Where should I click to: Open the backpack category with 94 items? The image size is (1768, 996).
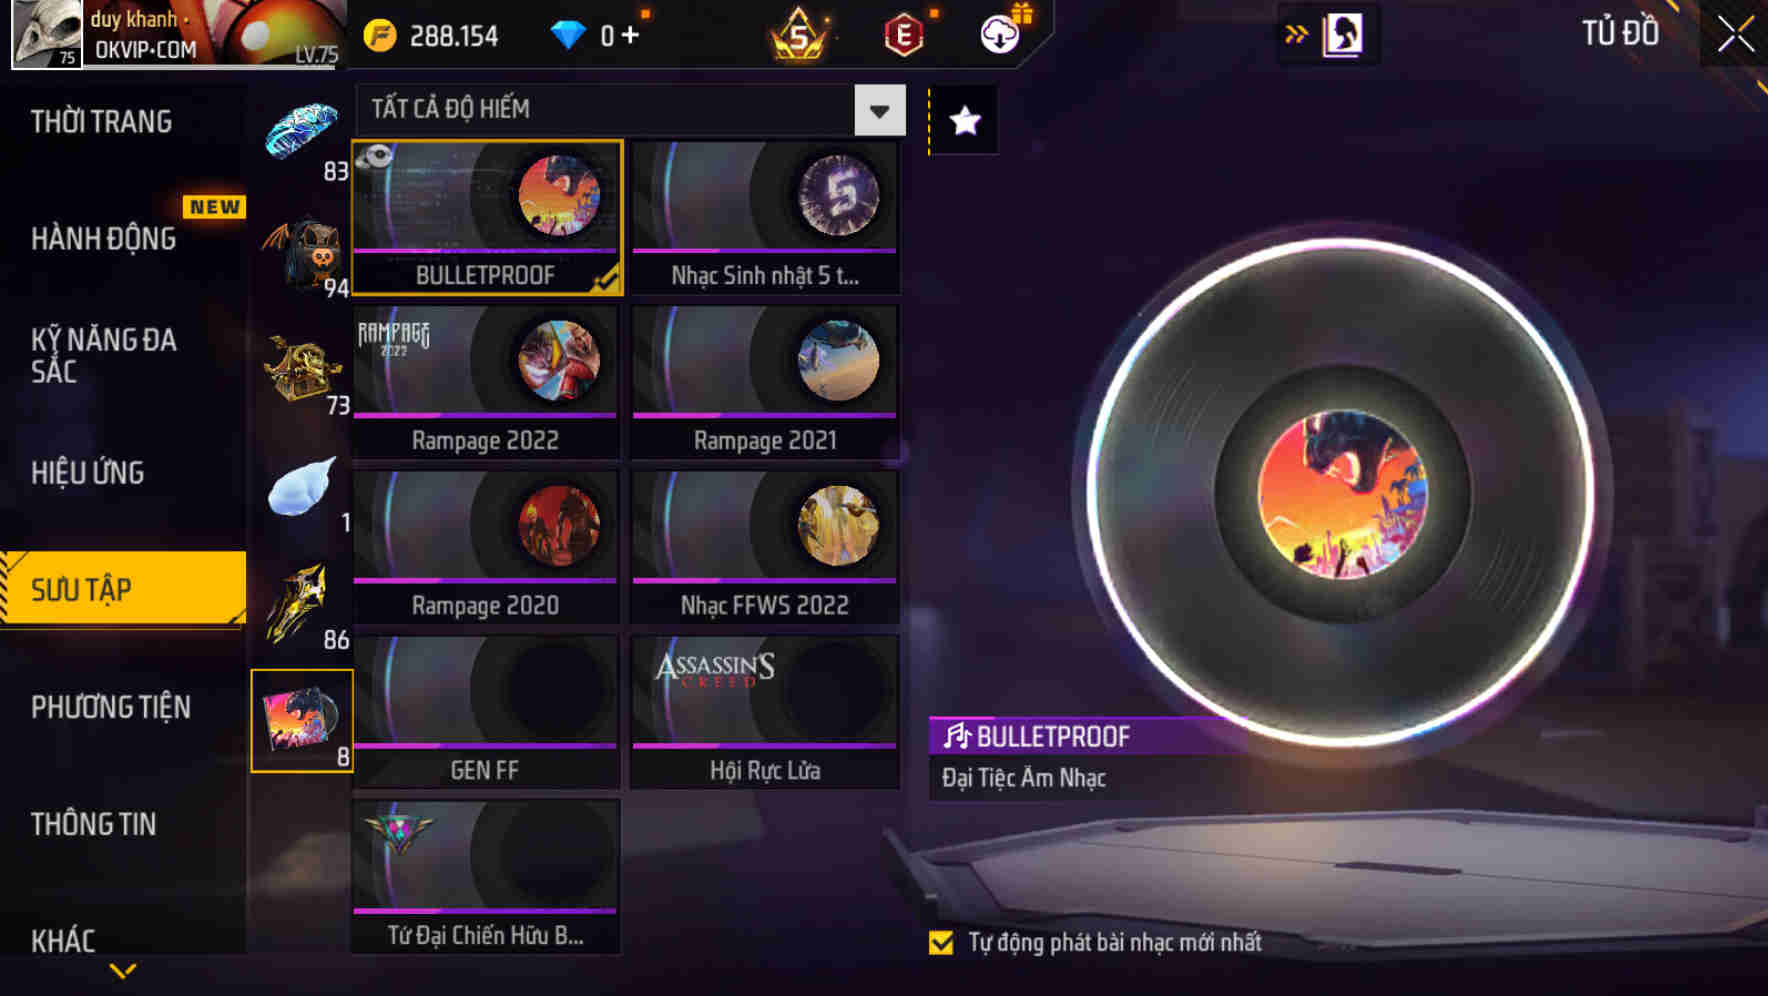tap(303, 253)
